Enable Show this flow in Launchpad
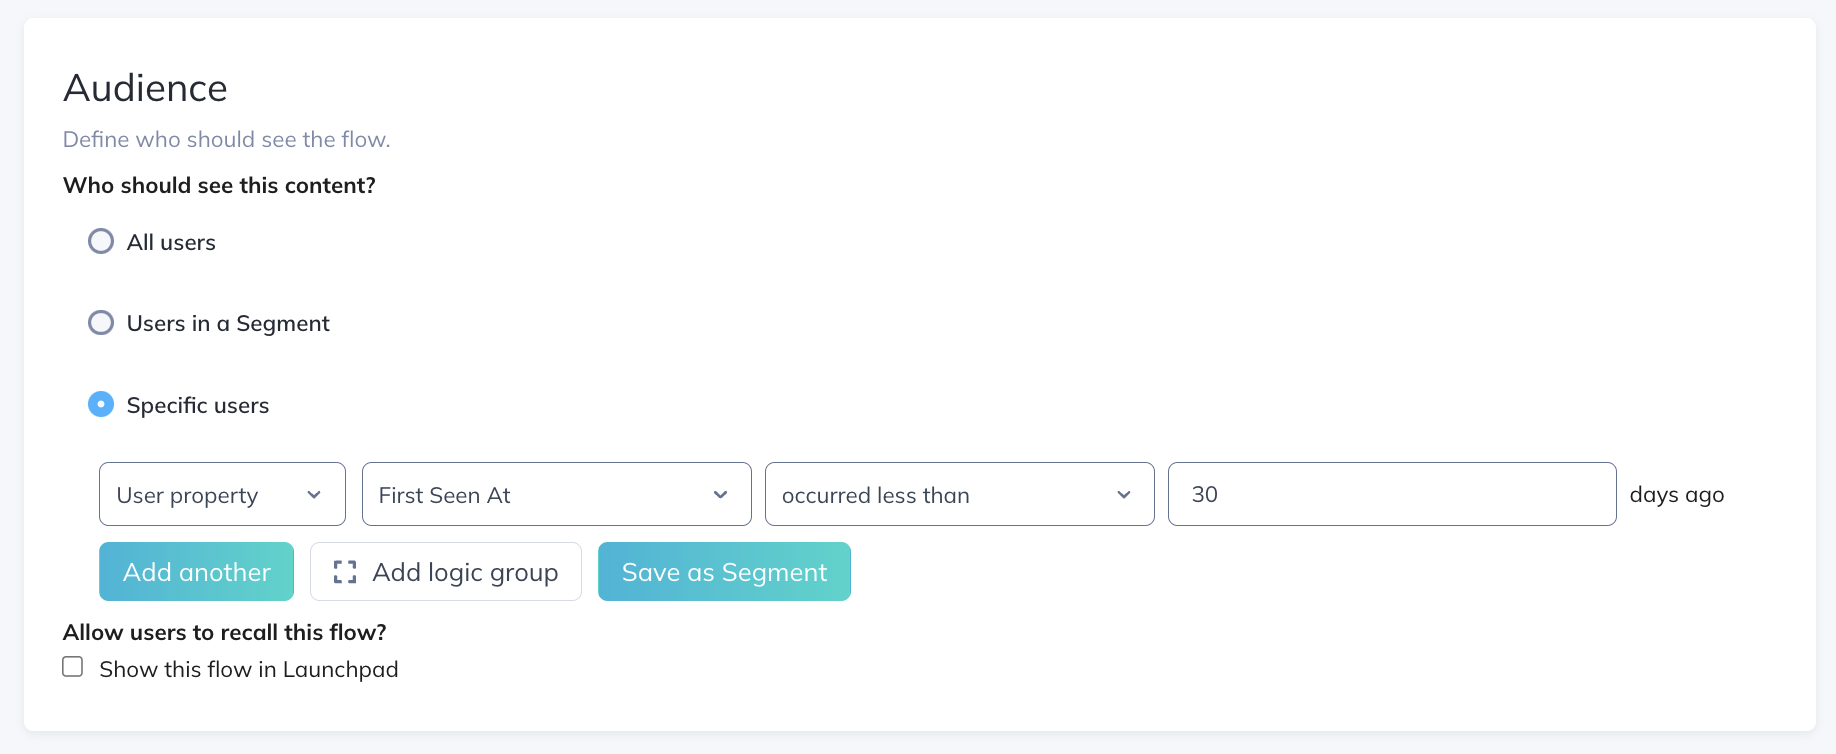This screenshot has height=754, width=1836. tap(72, 665)
